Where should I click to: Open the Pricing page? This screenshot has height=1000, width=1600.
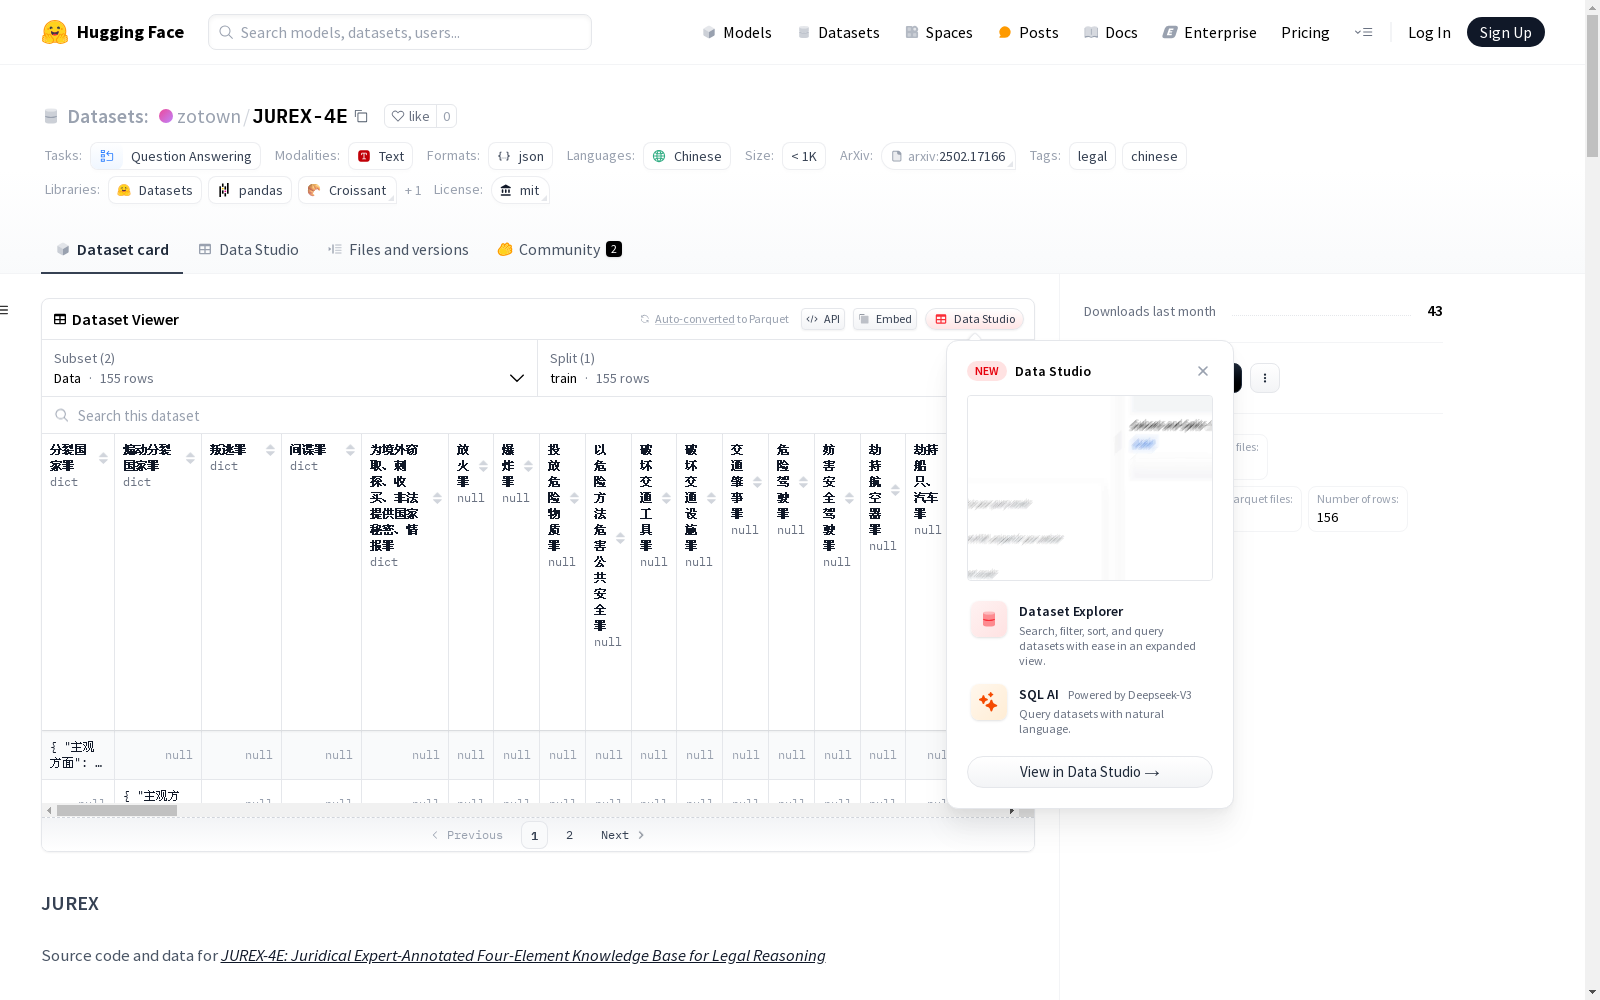[1305, 32]
